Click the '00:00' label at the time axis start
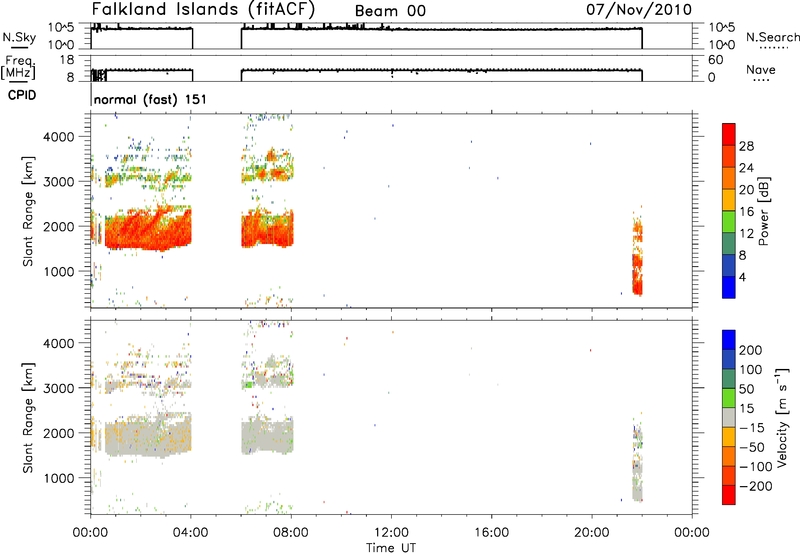This screenshot has width=800, height=554. point(91,533)
